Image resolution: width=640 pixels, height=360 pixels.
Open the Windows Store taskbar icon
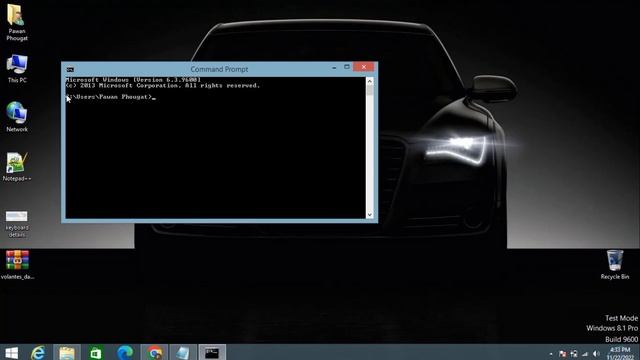click(96, 353)
